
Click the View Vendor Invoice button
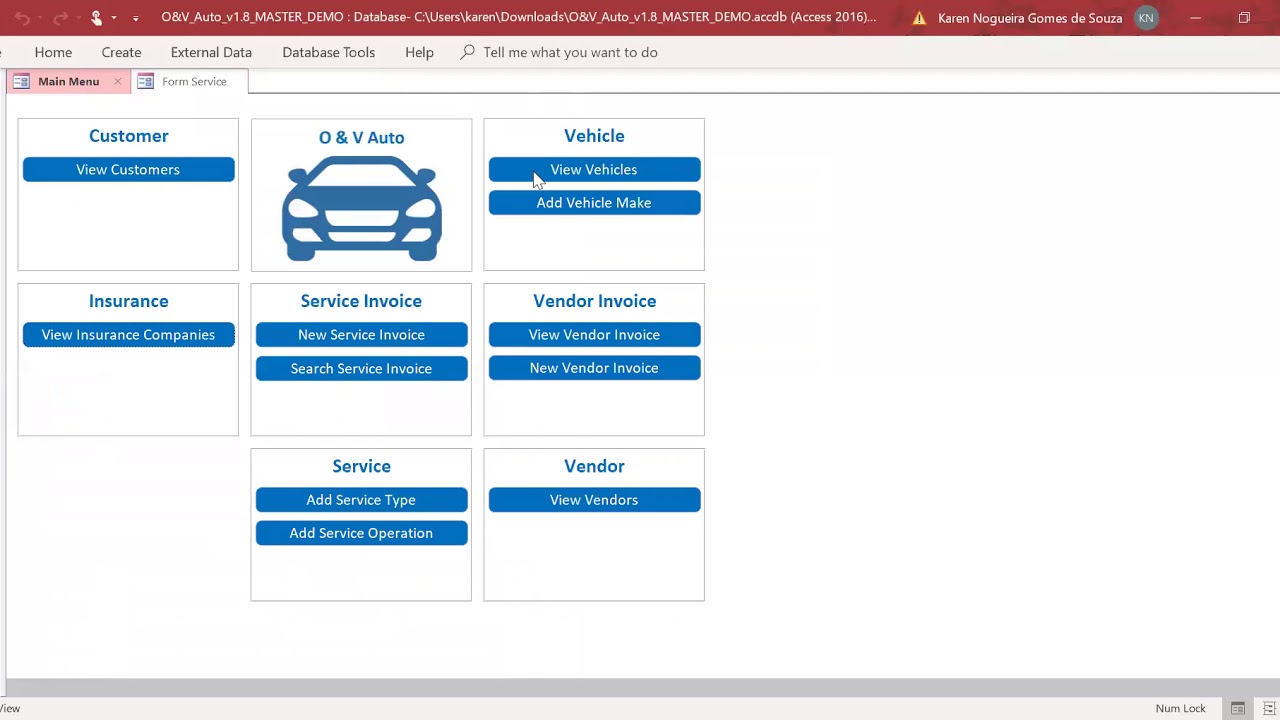[594, 335]
